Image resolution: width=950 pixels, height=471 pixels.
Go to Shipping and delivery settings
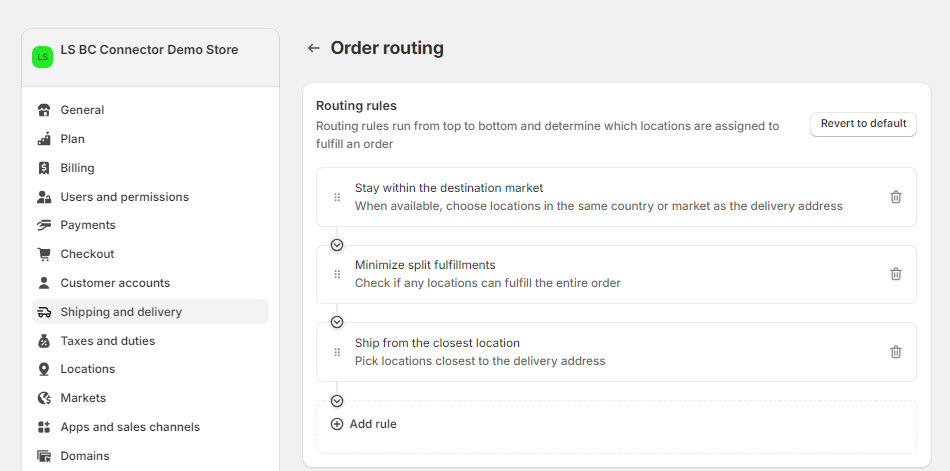pos(121,312)
